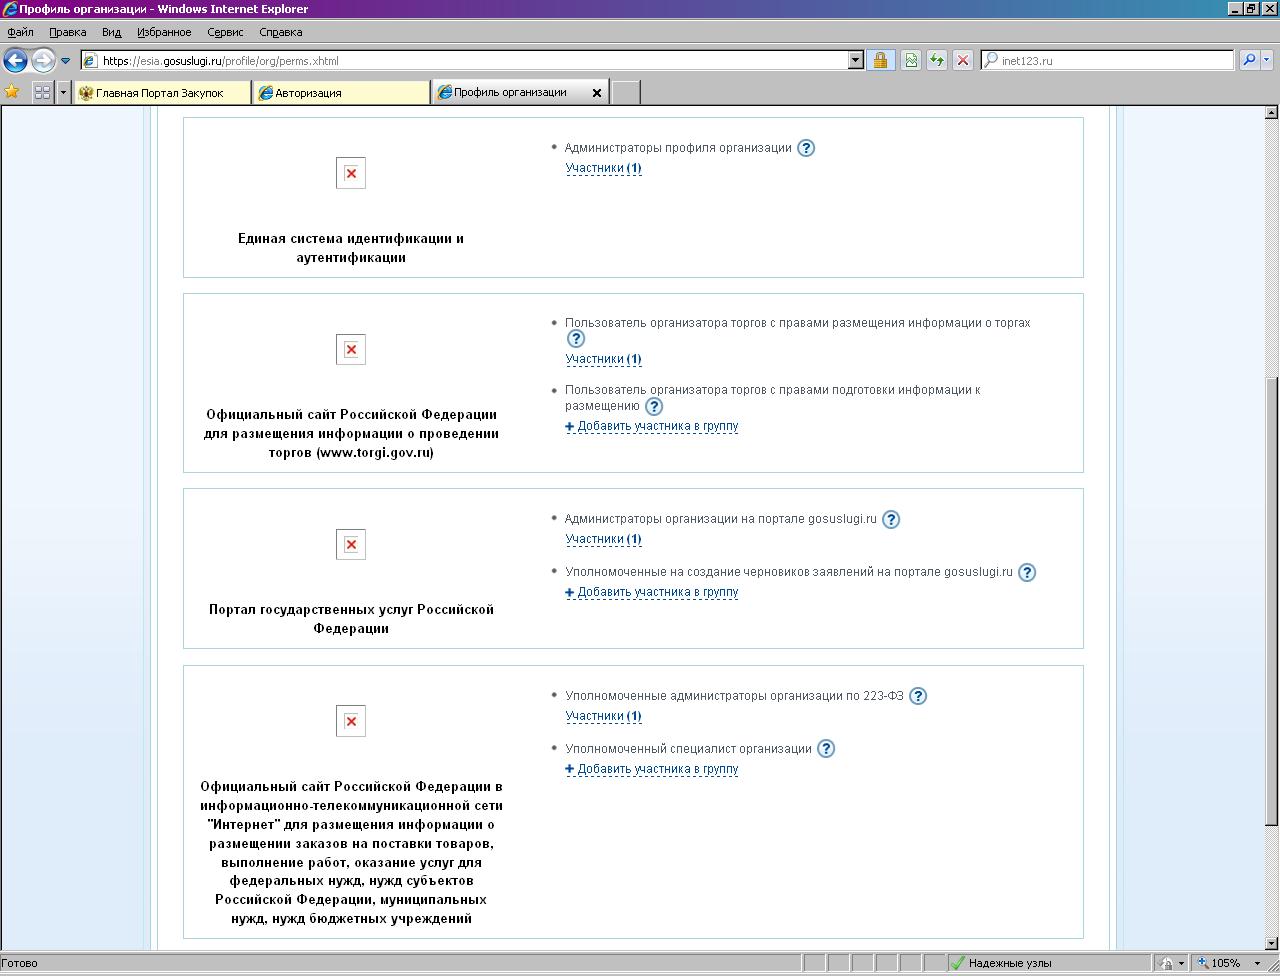Screen dimensions: 1280x976
Task: Open the zoom level 105% dropdown
Action: (1257, 964)
